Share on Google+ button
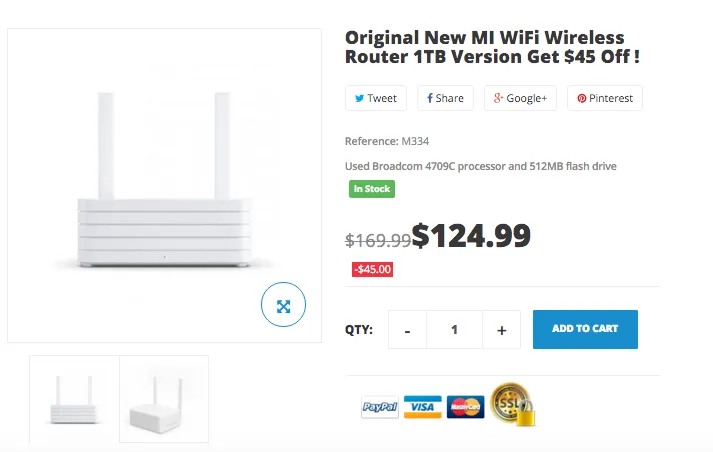This screenshot has width=713, height=452. 520,98
